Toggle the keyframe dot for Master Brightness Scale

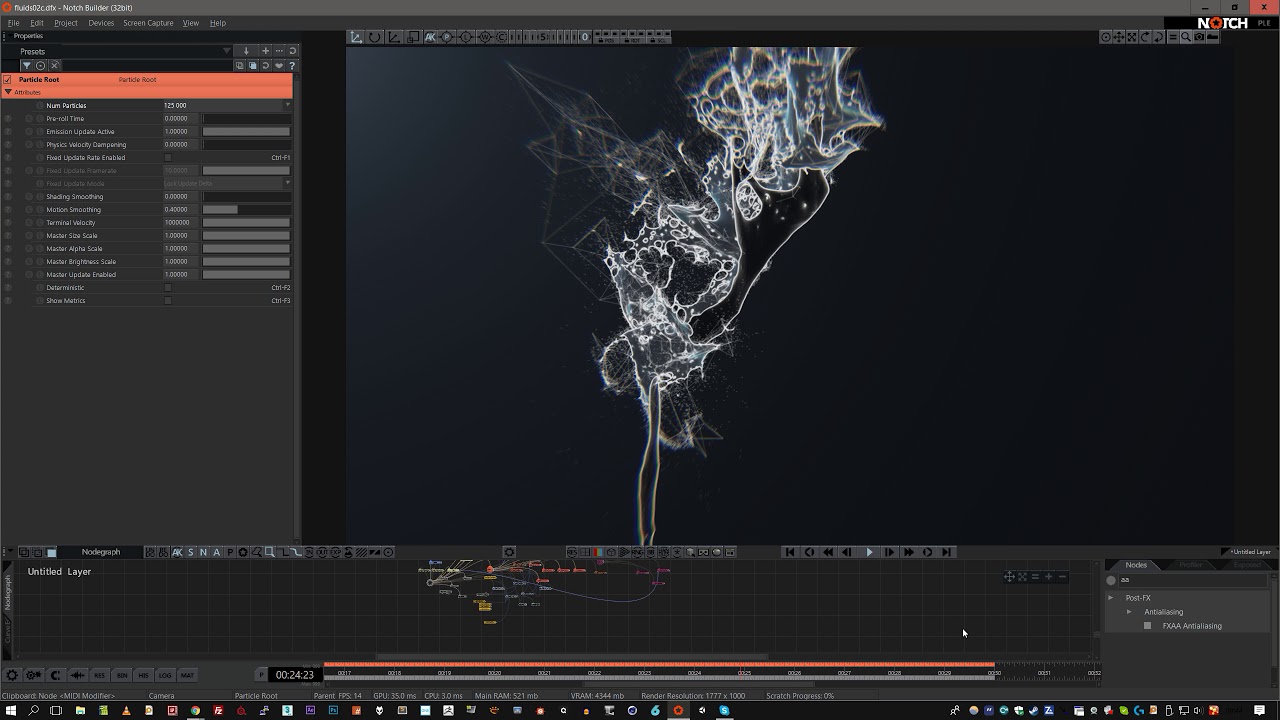[29, 261]
